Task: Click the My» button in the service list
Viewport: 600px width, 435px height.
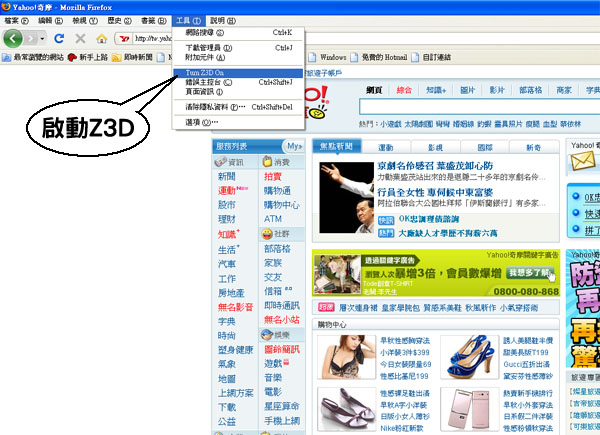Action: pos(294,146)
